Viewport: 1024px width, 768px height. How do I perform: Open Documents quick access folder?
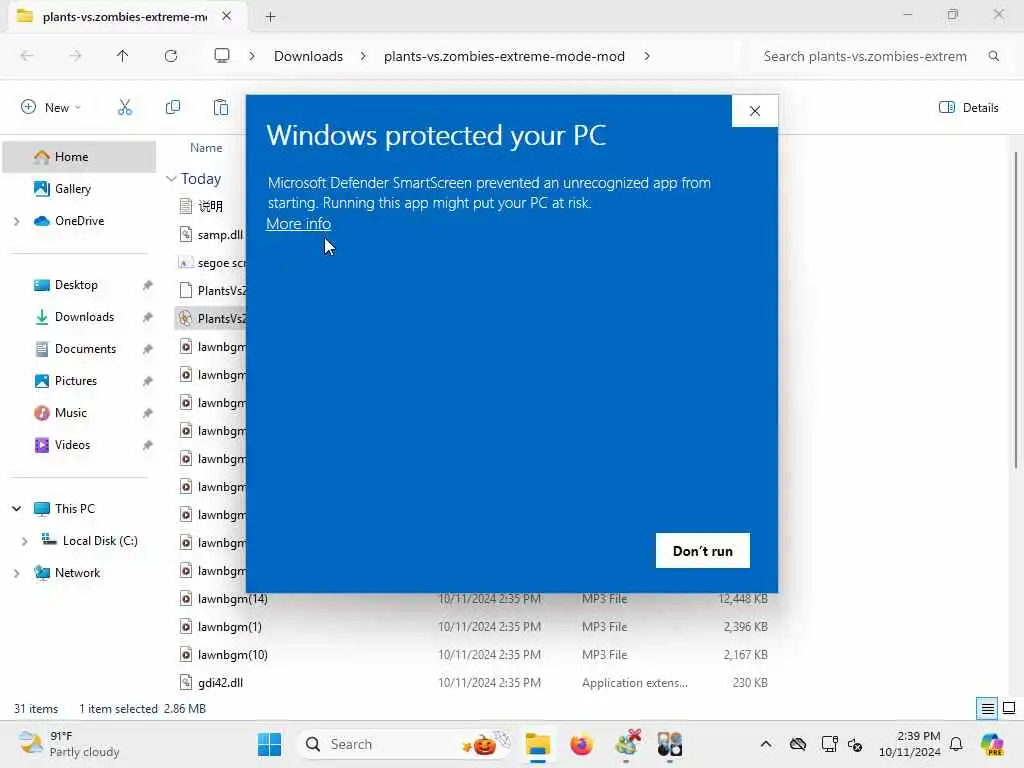[x=85, y=349]
